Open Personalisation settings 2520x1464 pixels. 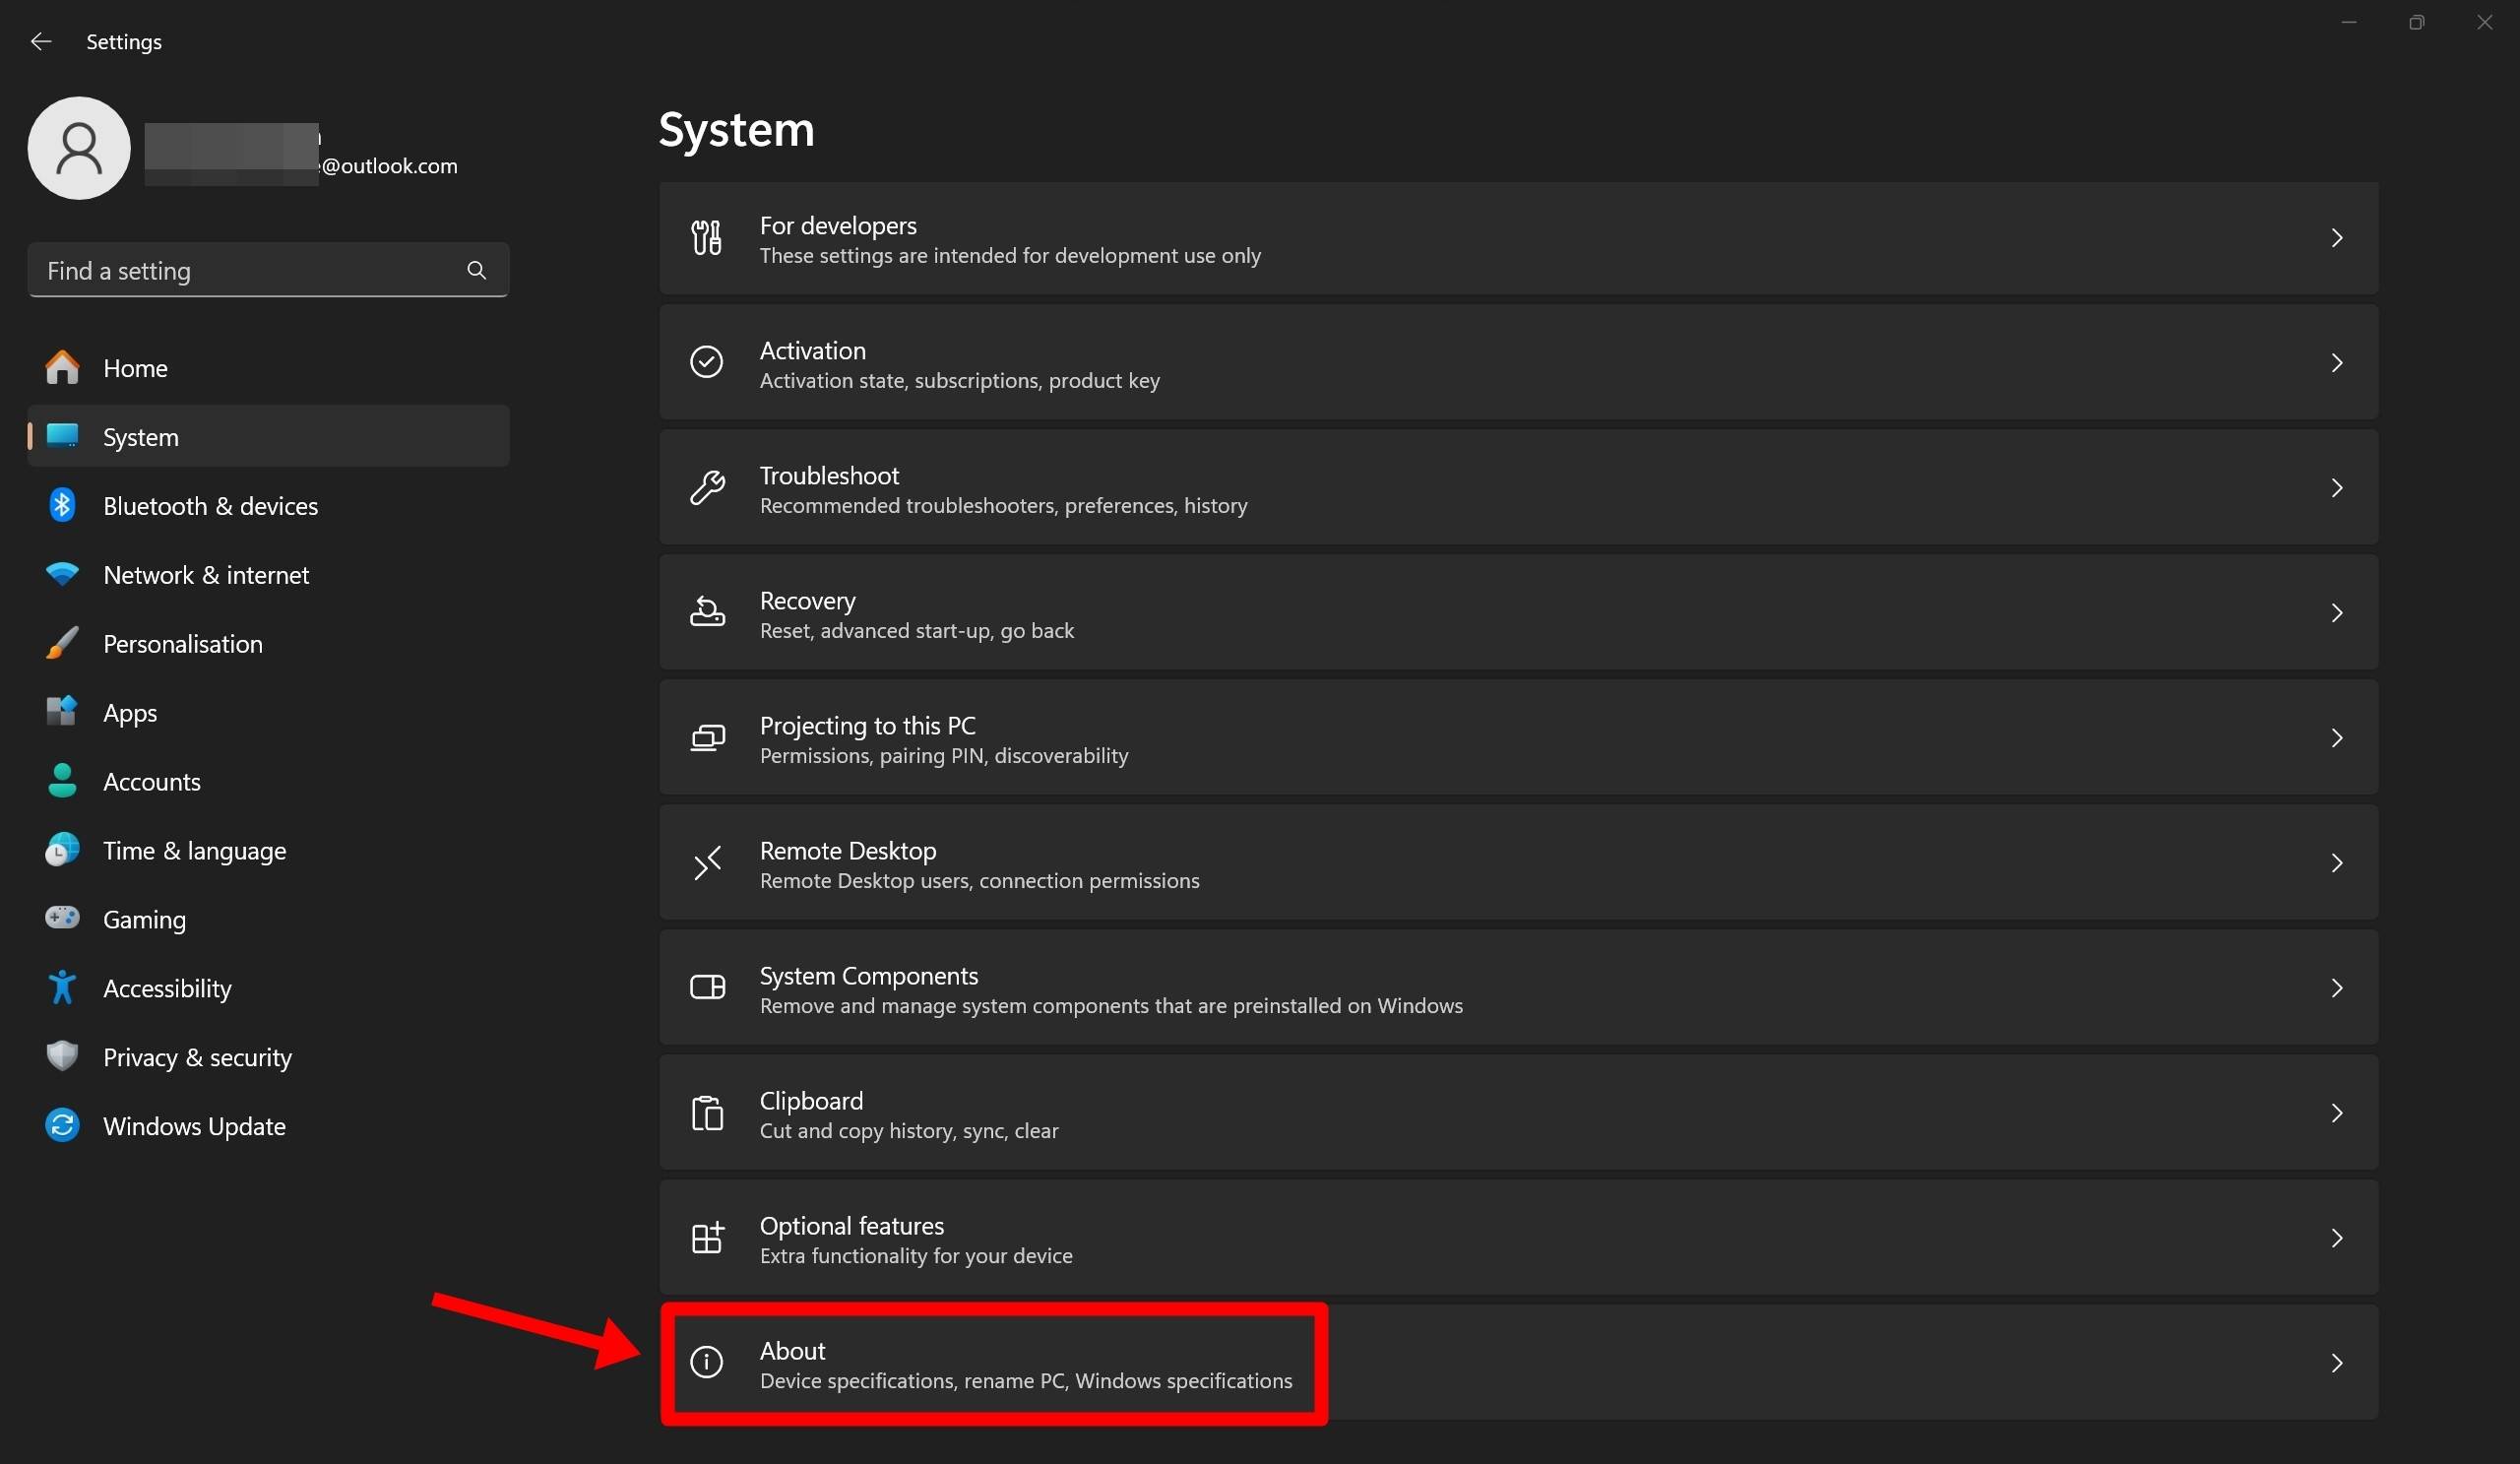click(183, 643)
